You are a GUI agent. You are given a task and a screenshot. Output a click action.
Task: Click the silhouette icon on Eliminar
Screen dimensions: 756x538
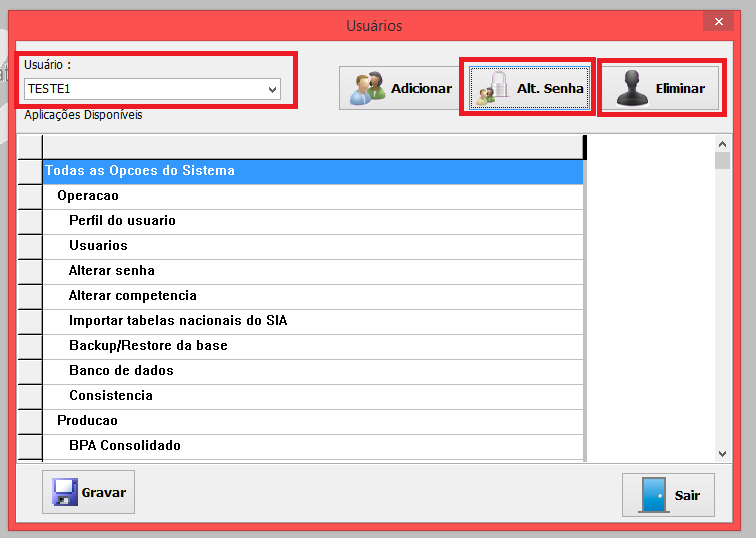pos(632,88)
